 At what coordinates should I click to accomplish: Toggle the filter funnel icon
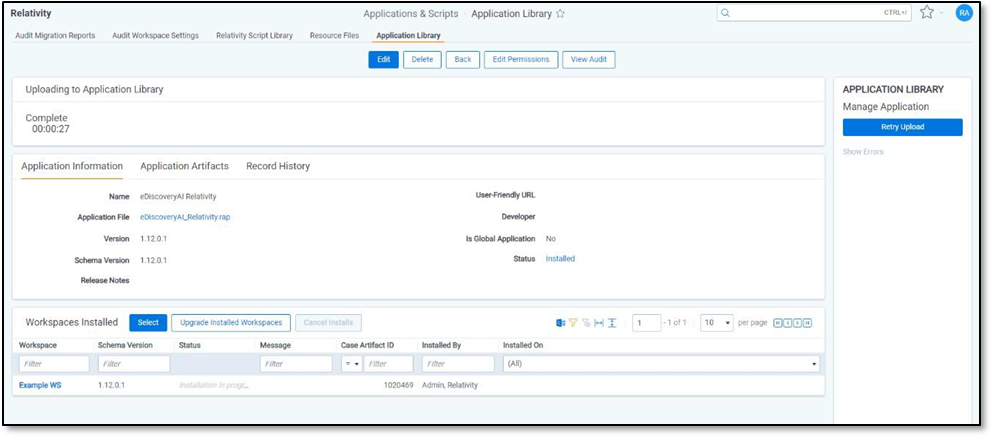coord(573,323)
